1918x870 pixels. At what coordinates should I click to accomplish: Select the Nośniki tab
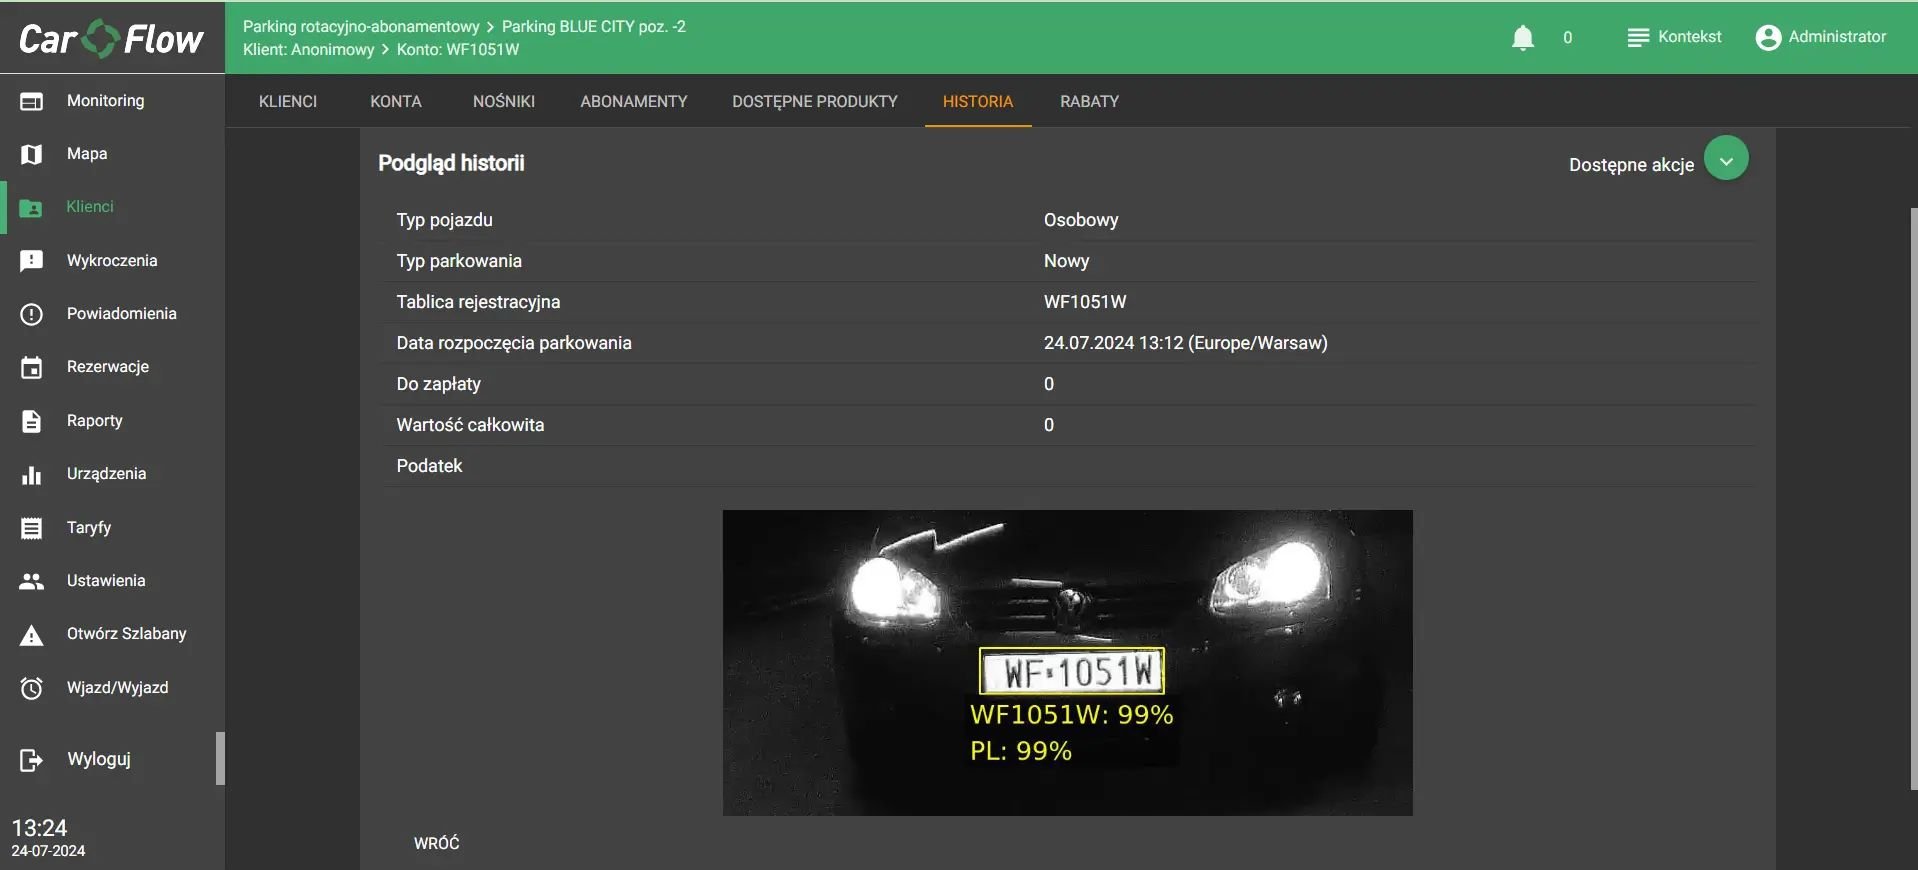click(503, 102)
